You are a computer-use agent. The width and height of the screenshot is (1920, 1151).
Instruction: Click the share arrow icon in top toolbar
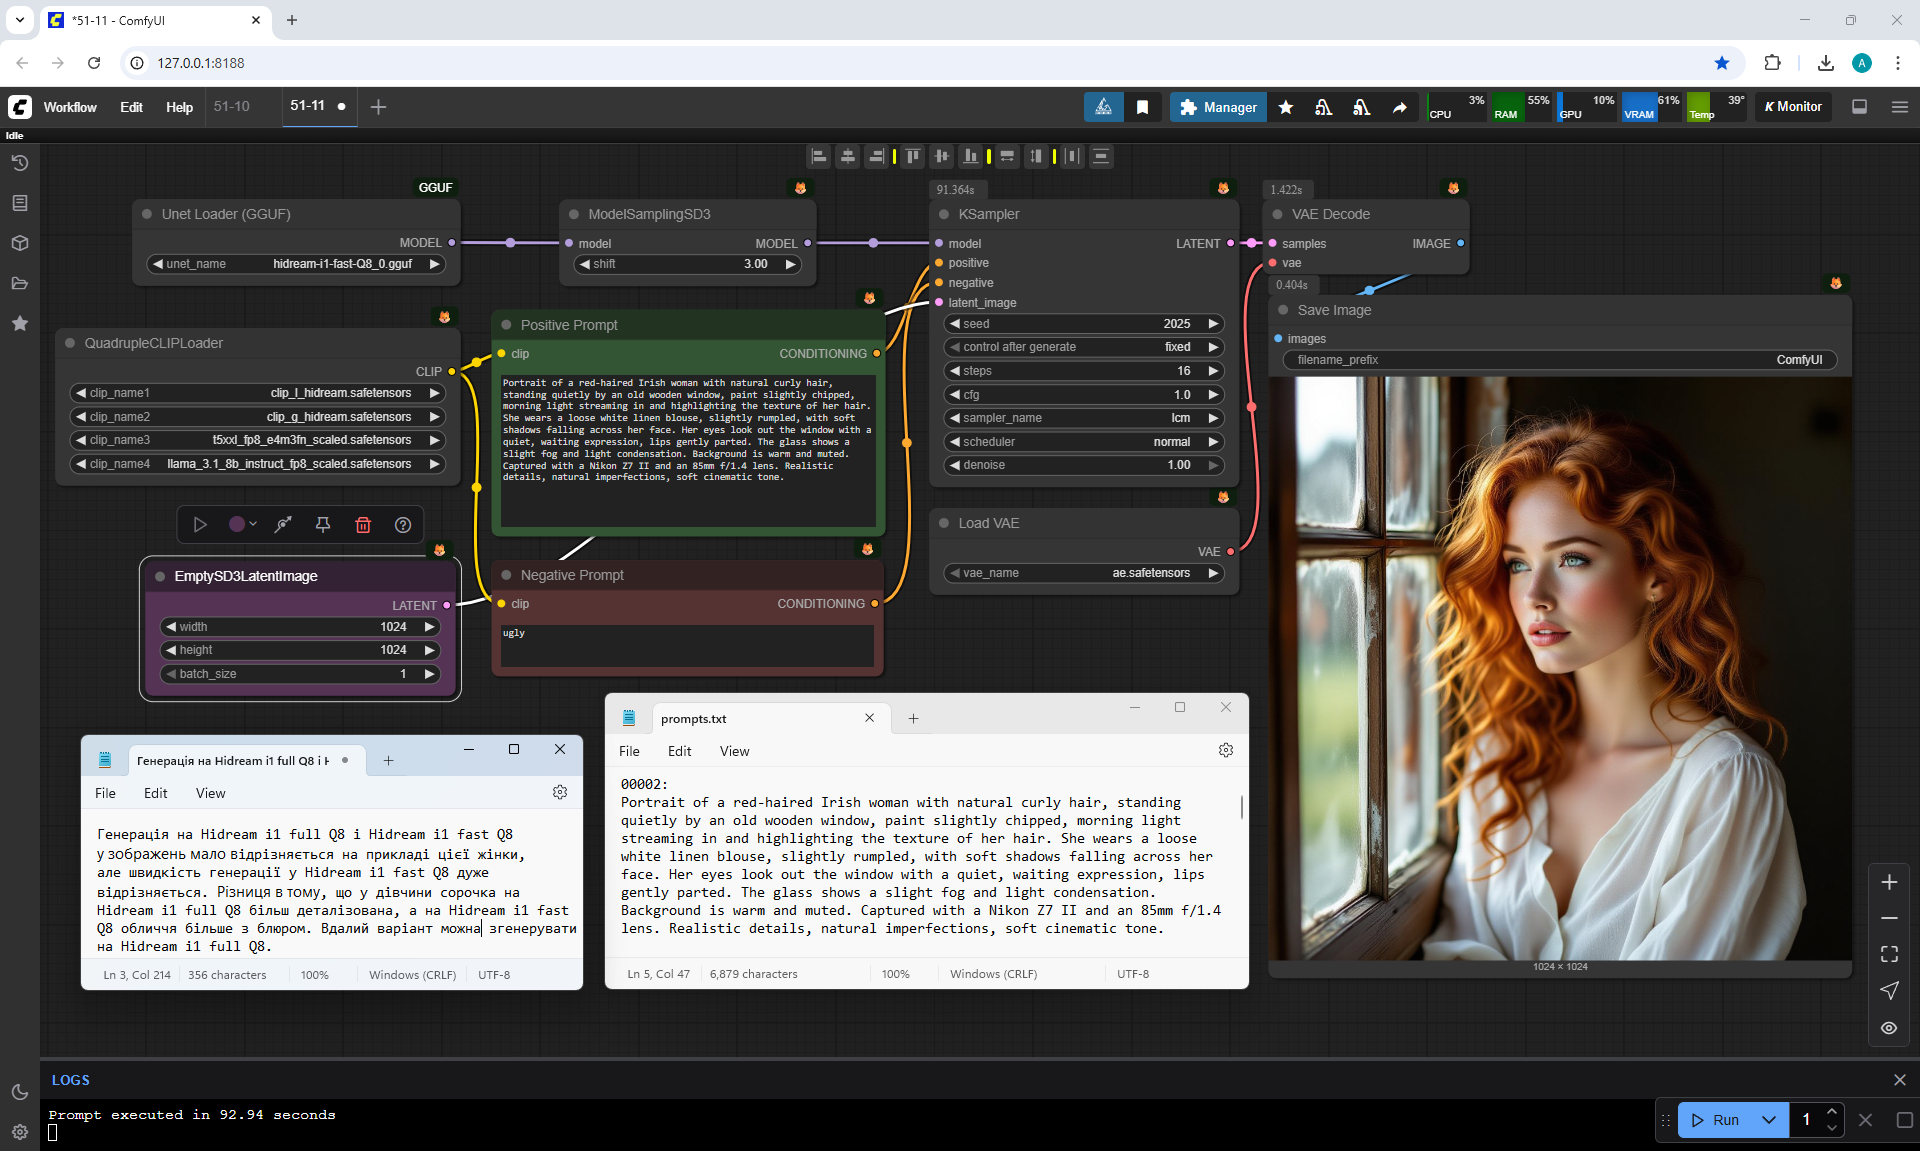point(1400,107)
